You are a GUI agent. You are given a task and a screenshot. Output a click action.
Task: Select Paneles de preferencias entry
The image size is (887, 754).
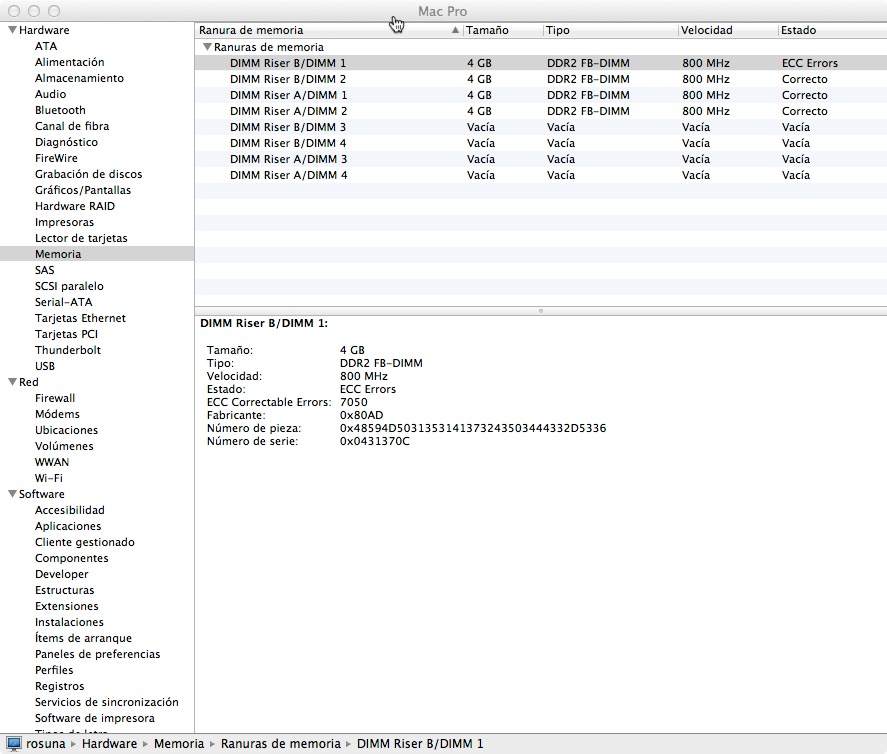coord(97,654)
